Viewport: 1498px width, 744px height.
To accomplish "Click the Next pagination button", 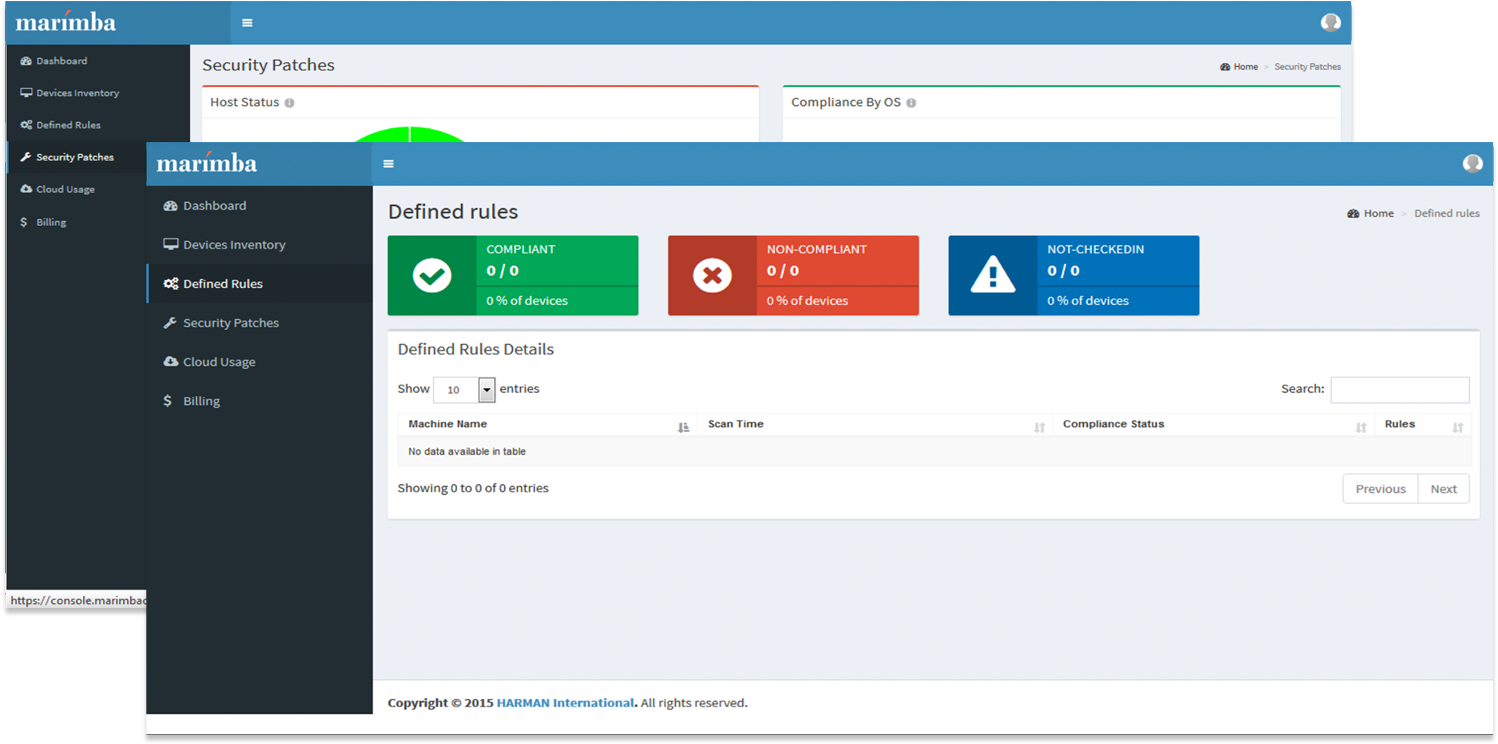I will [x=1443, y=489].
